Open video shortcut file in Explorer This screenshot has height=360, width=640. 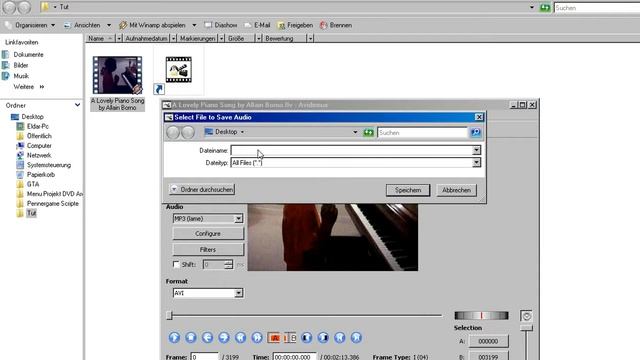[x=178, y=70]
